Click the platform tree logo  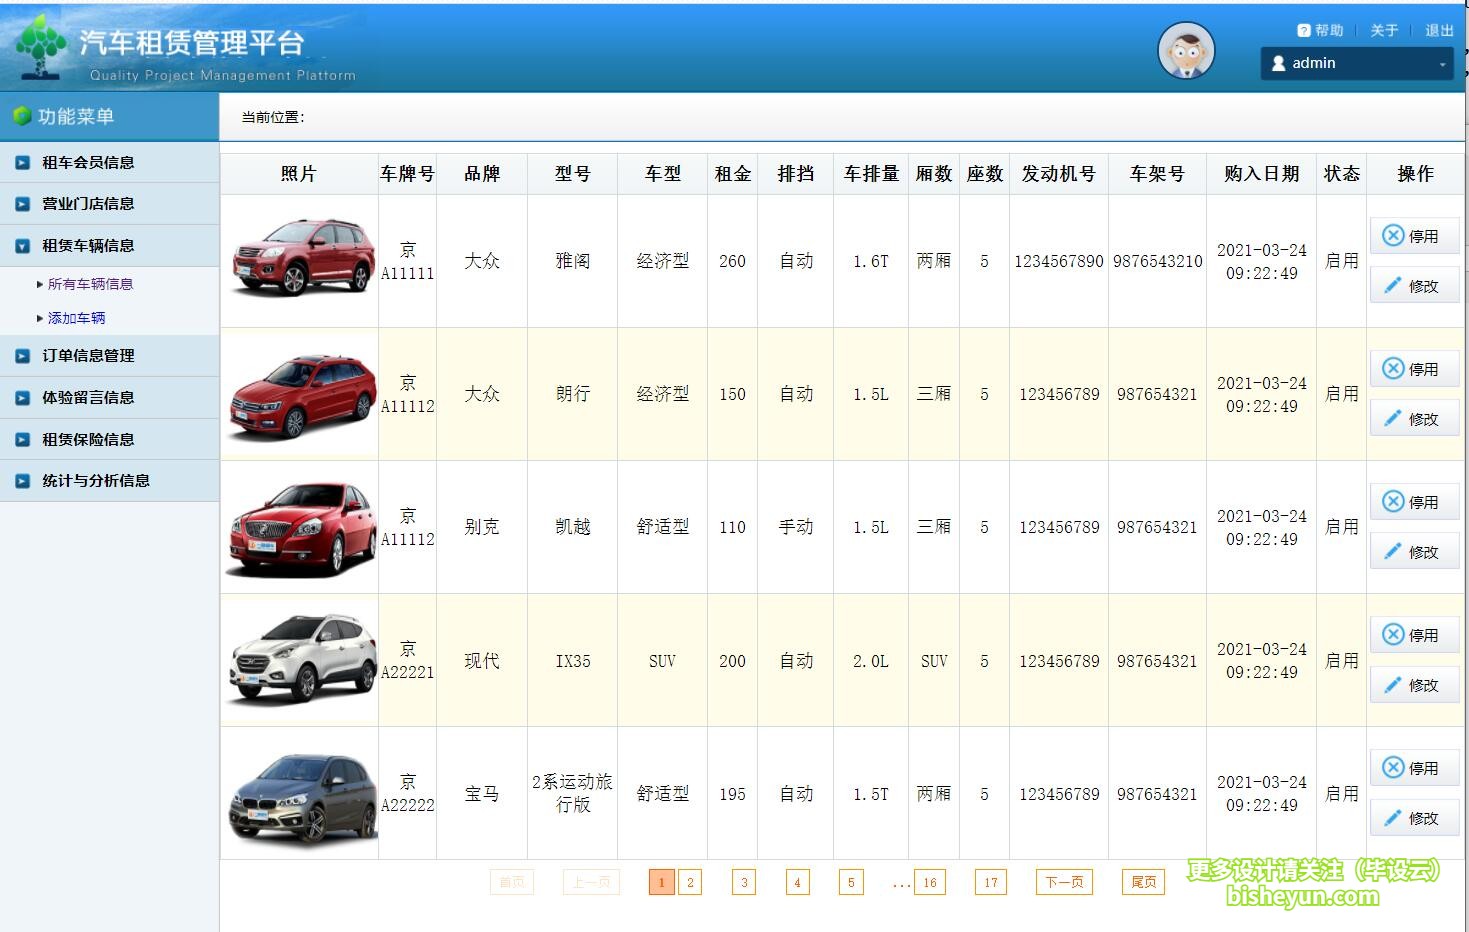click(41, 46)
